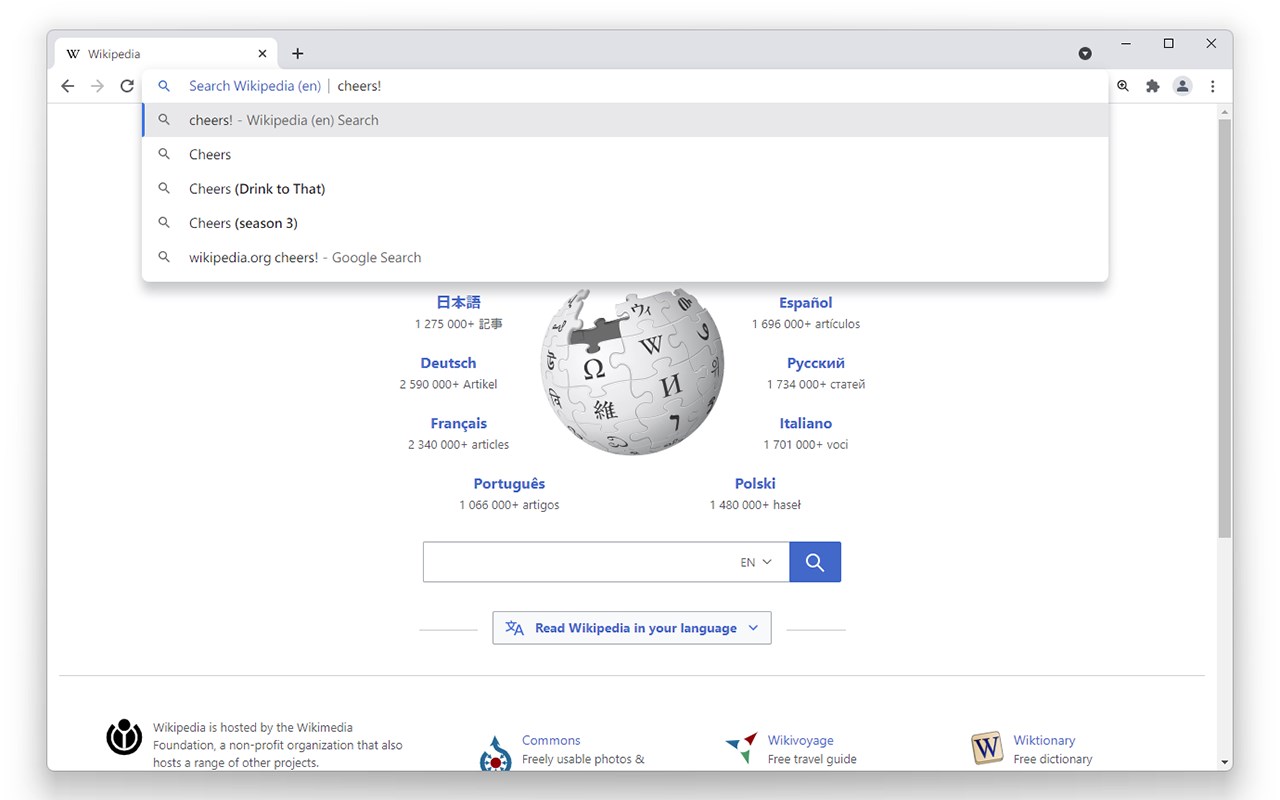Reload the Wikipedia page
The width and height of the screenshot is (1280, 800).
point(127,86)
